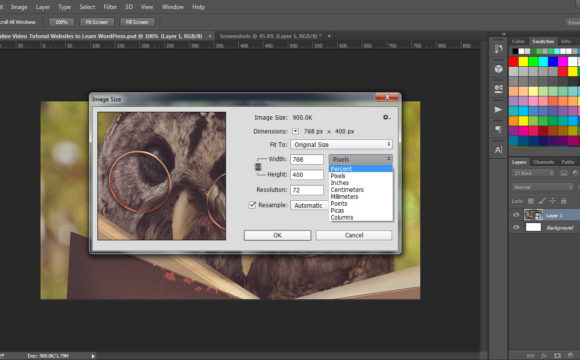The width and height of the screenshot is (580, 360).
Task: Click the 100% zoom button
Action: (61, 22)
